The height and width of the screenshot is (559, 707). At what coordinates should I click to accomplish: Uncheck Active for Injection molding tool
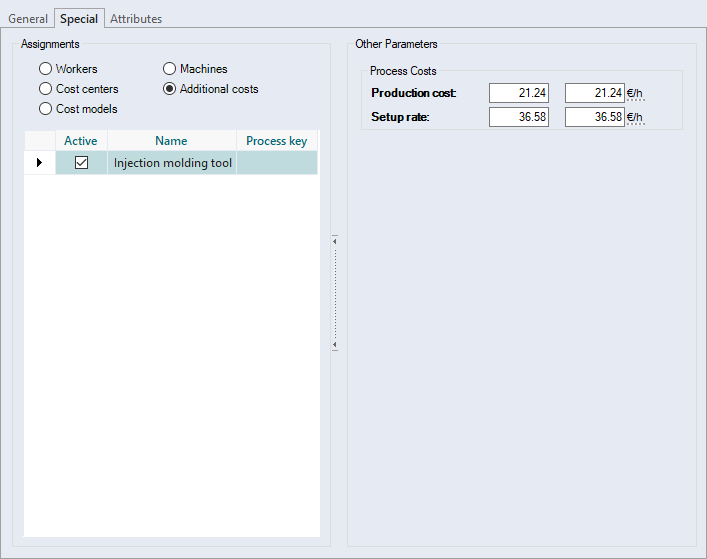82,163
